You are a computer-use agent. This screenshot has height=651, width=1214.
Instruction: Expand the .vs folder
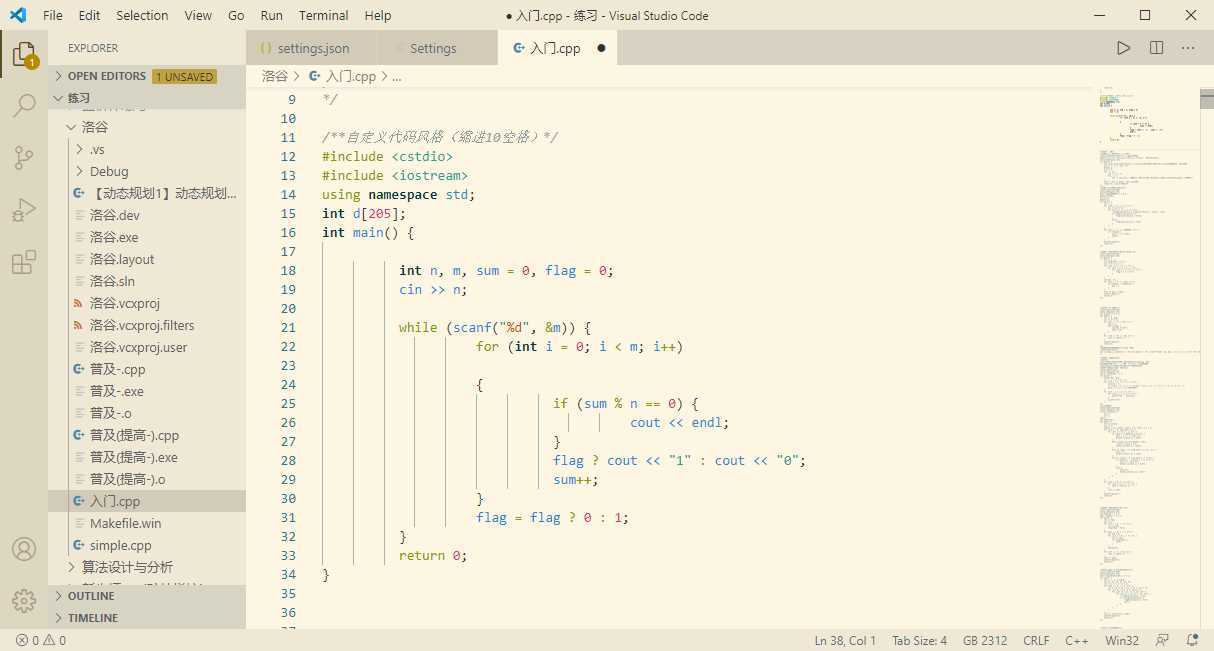click(x=147, y=149)
